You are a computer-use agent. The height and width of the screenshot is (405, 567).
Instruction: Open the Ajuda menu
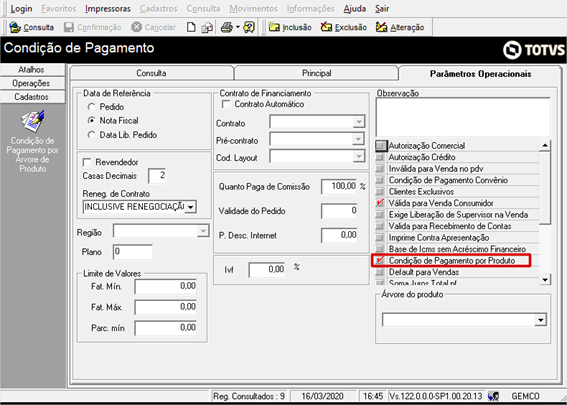355,8
